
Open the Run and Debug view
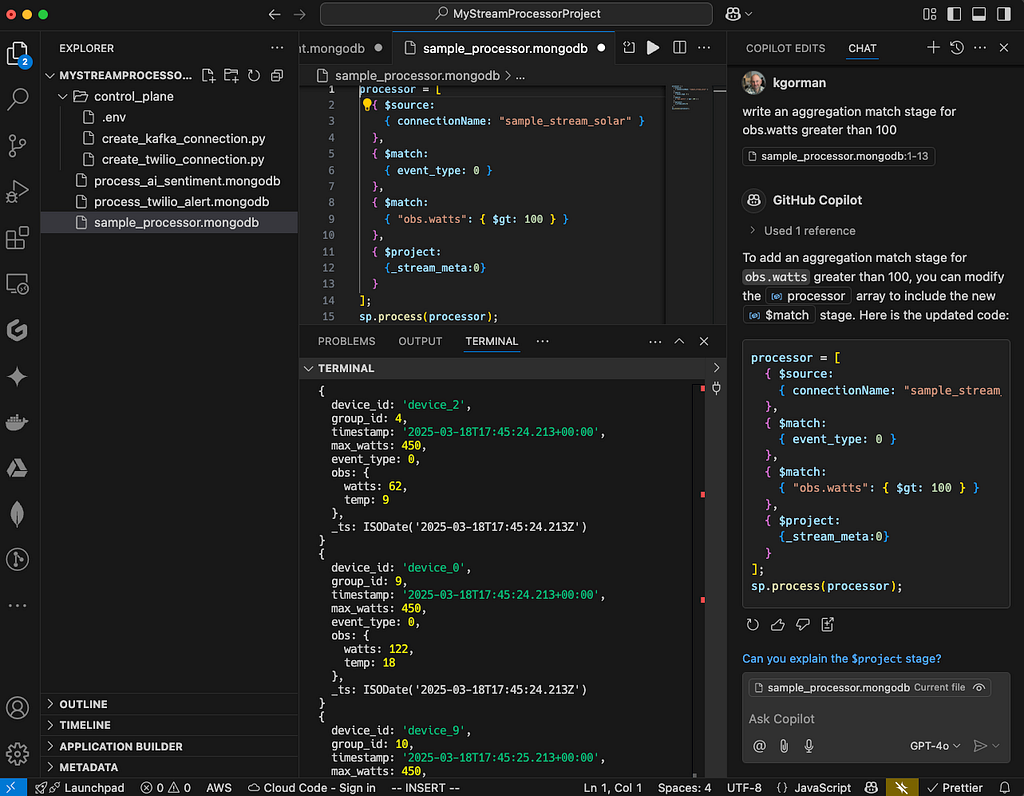click(x=17, y=192)
